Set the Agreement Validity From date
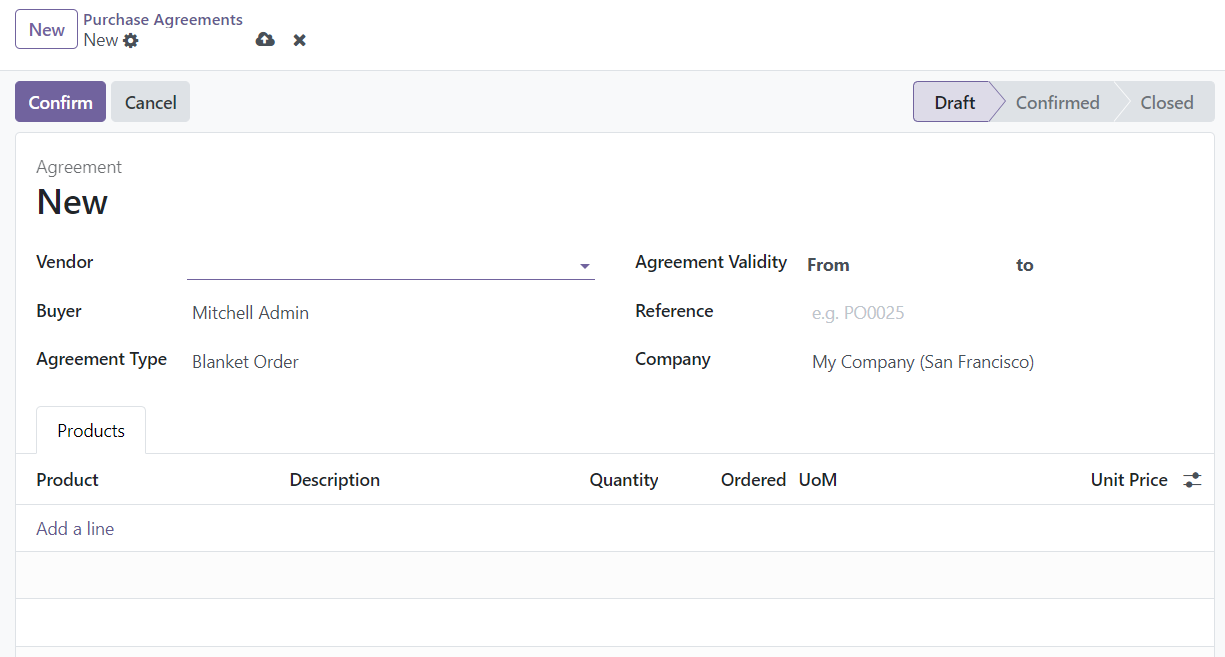 tap(930, 265)
